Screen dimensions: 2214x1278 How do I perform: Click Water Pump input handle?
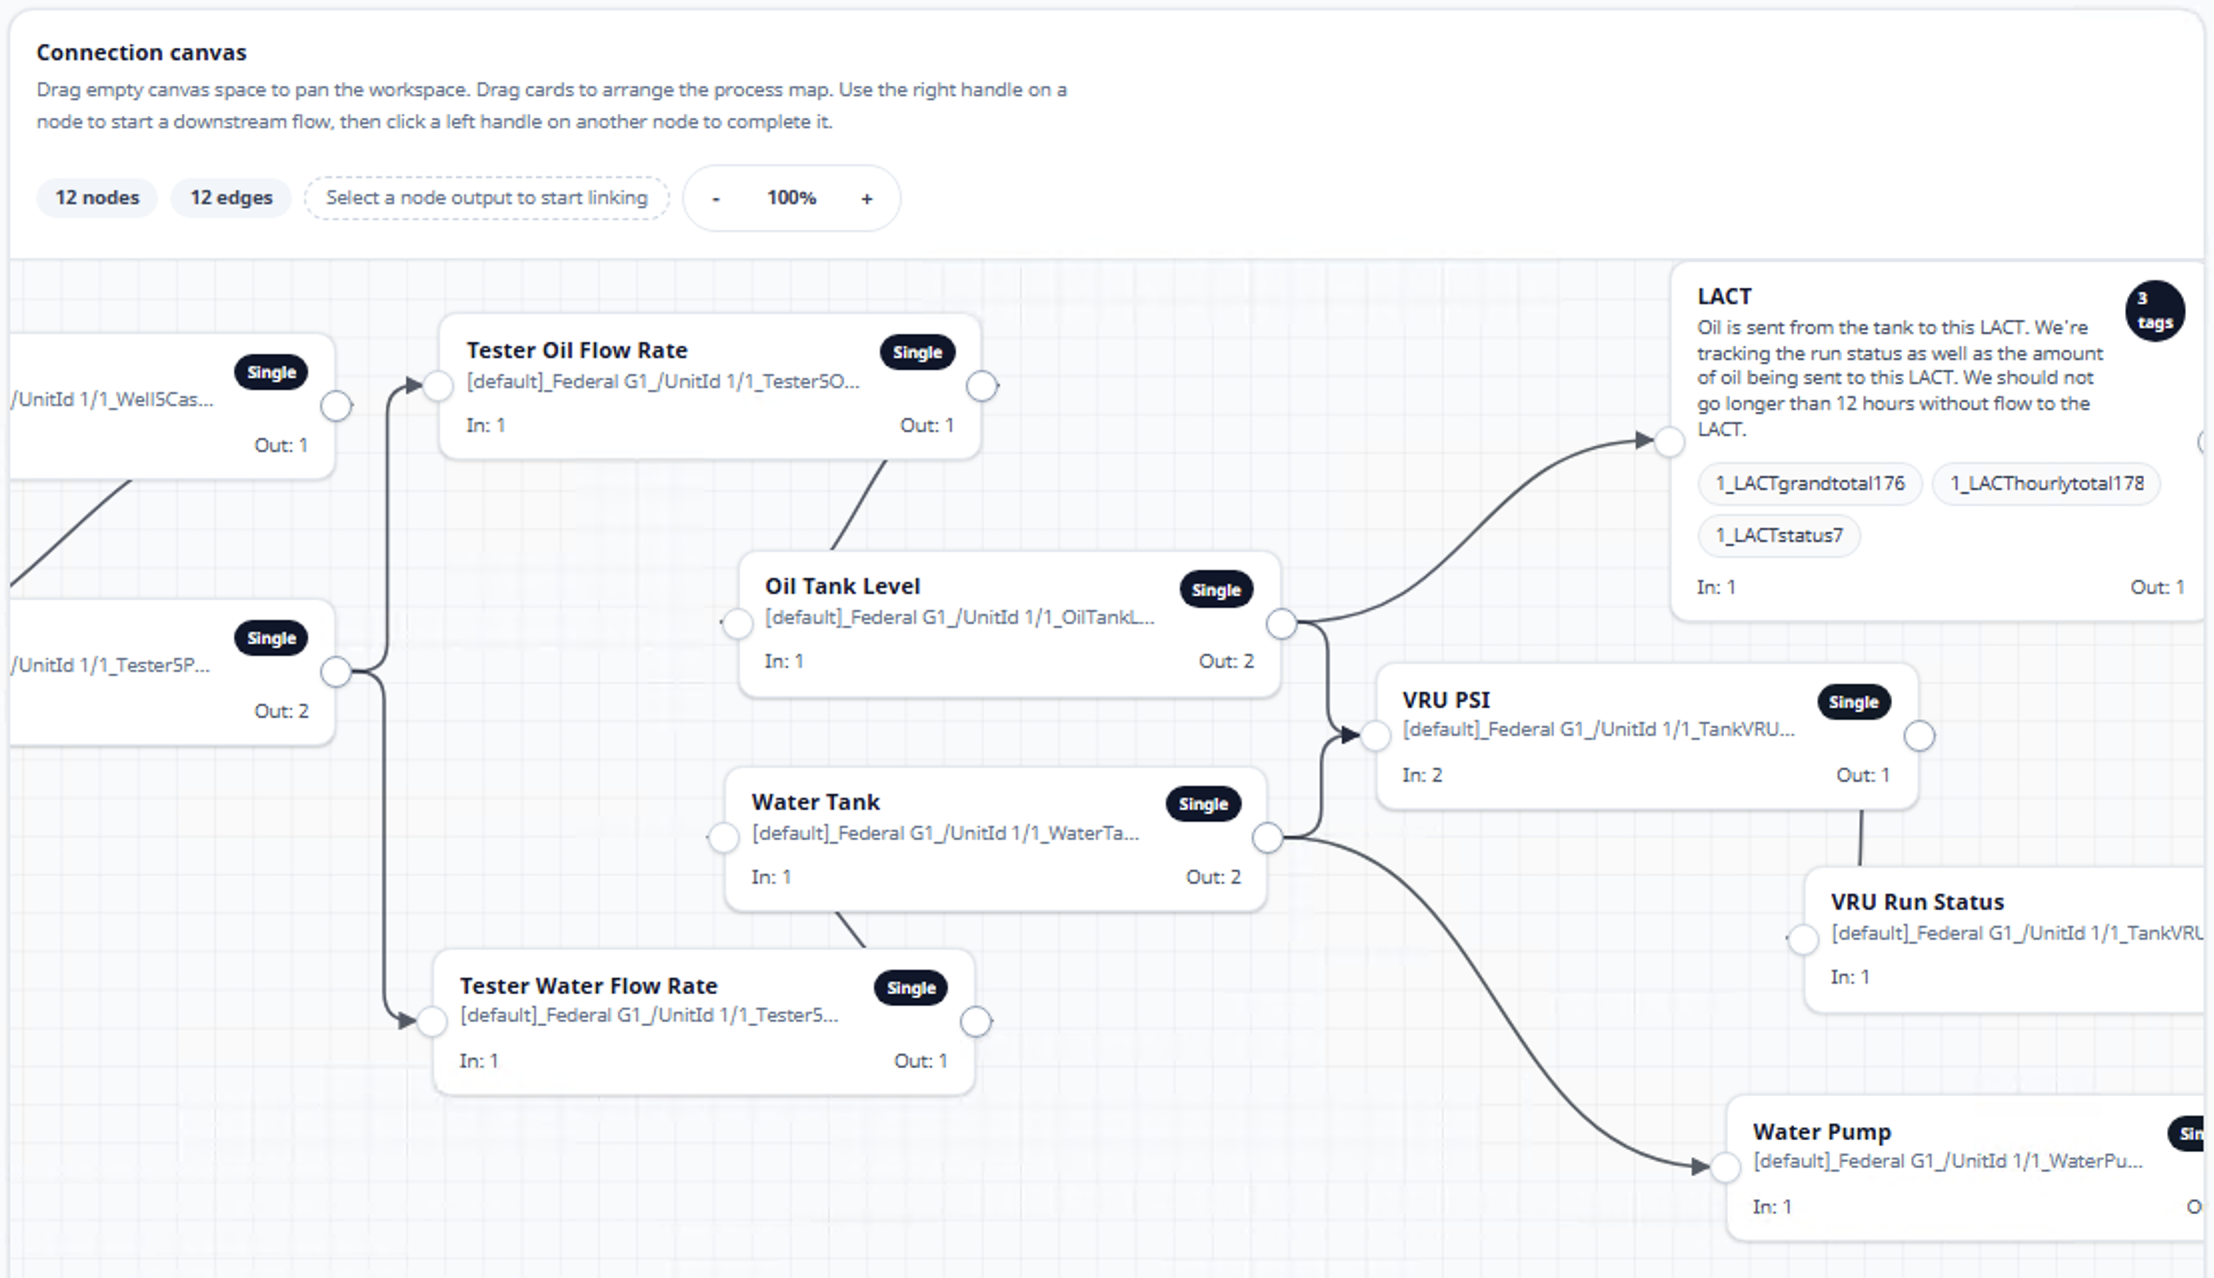[1725, 1167]
